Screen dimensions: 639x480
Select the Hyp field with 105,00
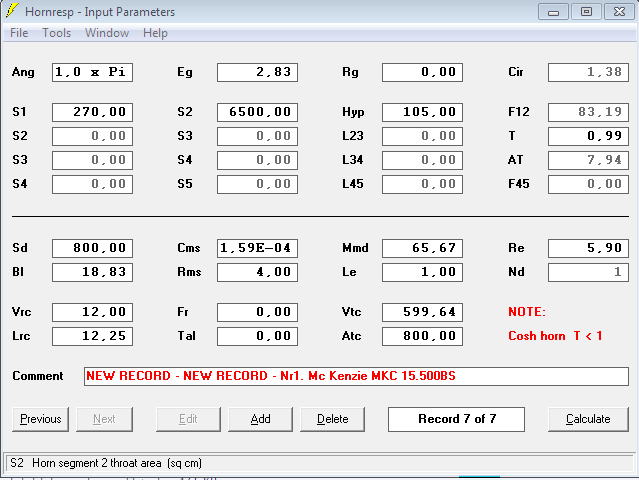click(x=422, y=112)
